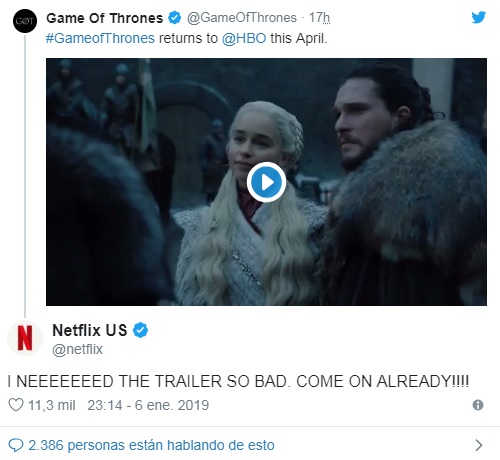Expand conversation with right chevron

[479, 445]
